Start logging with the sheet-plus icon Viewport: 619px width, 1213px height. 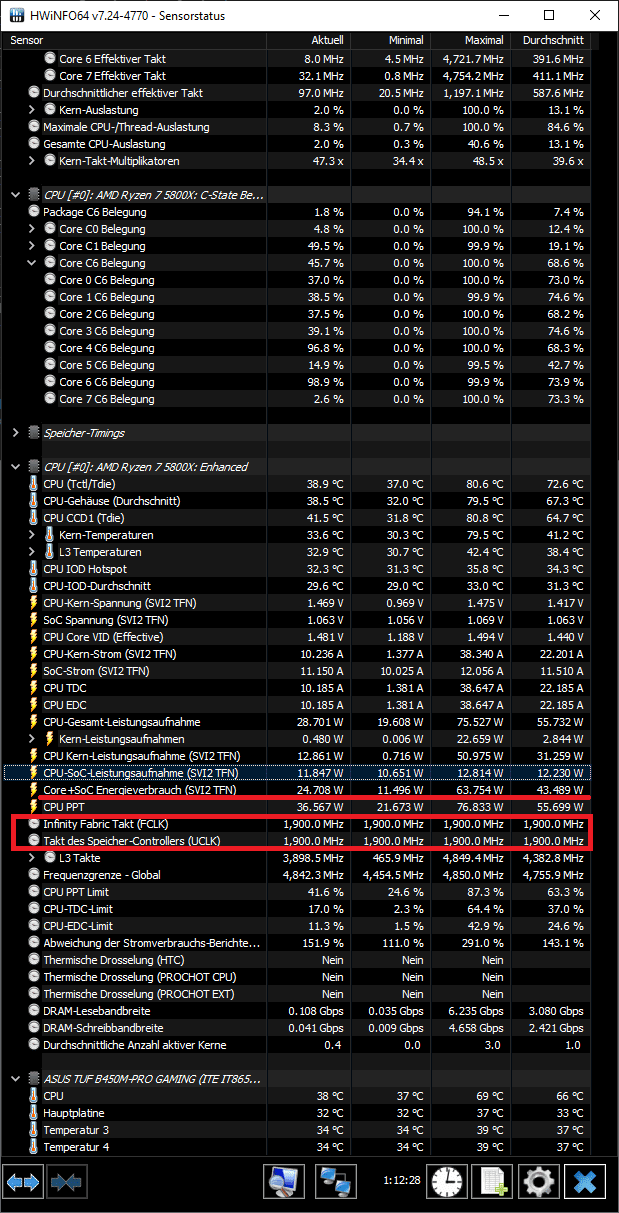[x=493, y=1182]
